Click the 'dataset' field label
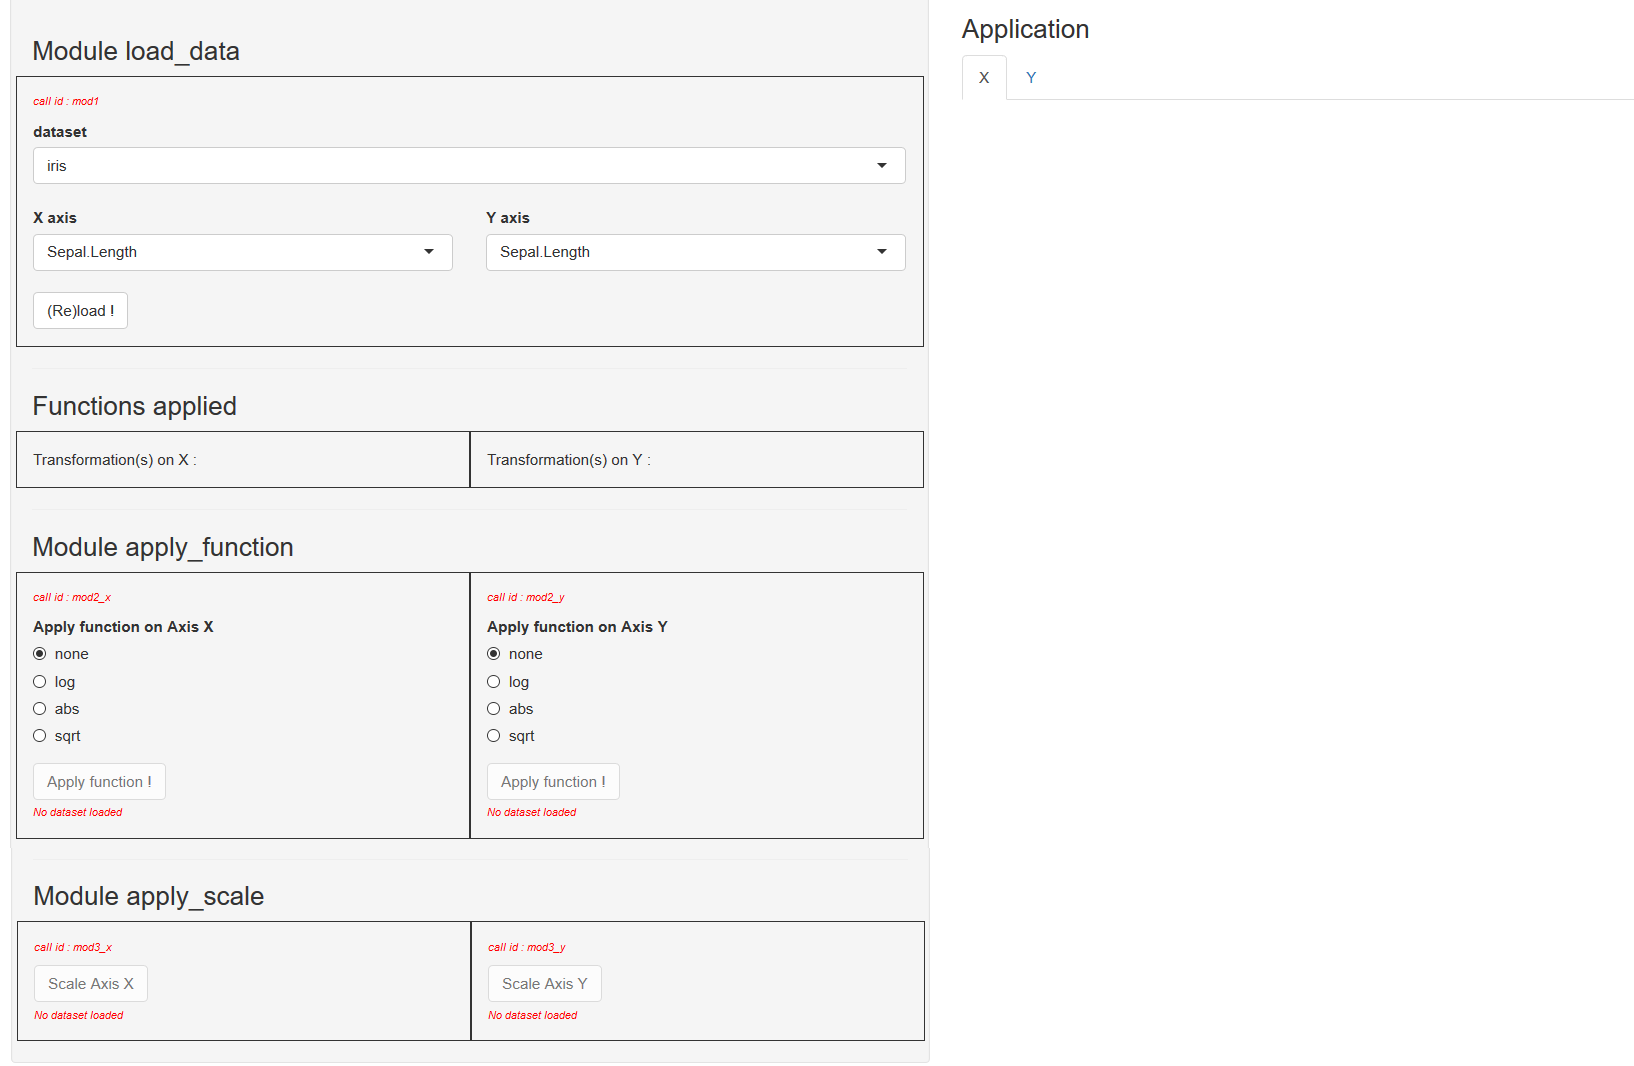The image size is (1634, 1066). point(60,132)
